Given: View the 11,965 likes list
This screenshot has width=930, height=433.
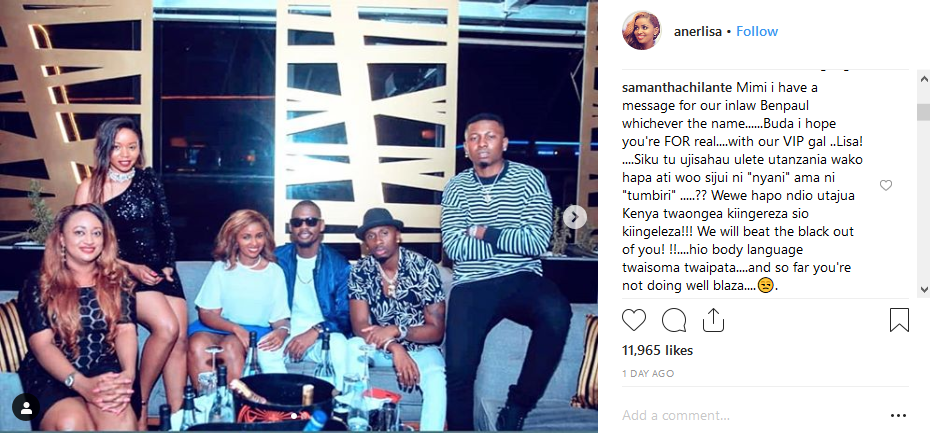Looking at the screenshot, I should (x=657, y=351).
